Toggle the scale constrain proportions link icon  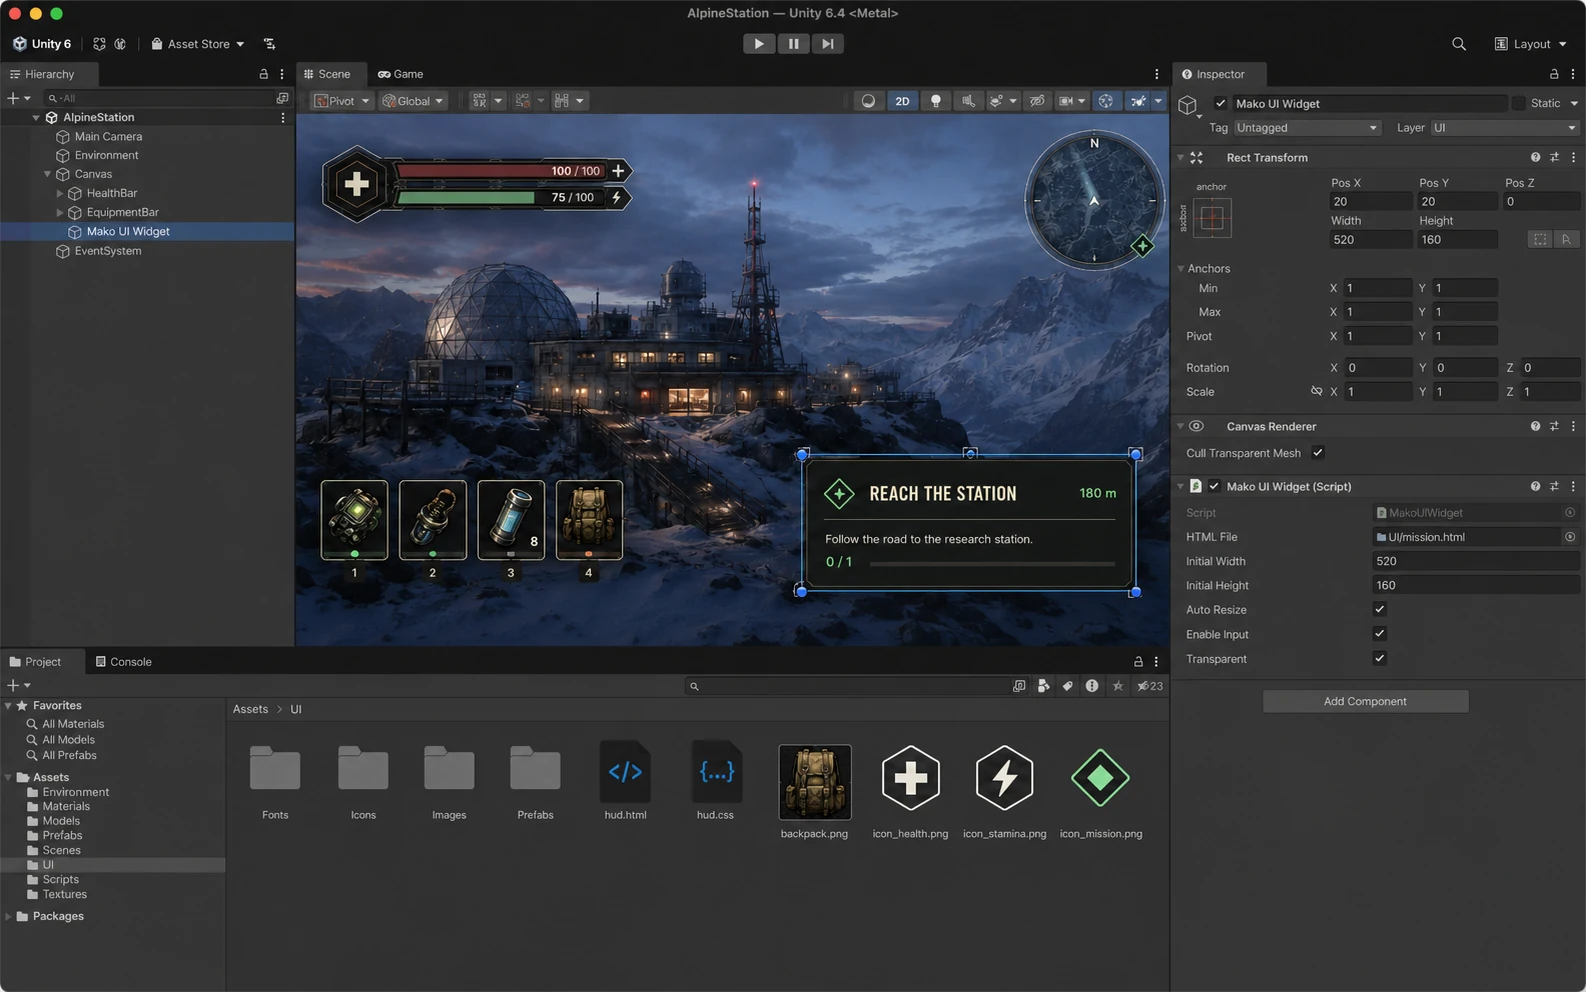click(1316, 392)
